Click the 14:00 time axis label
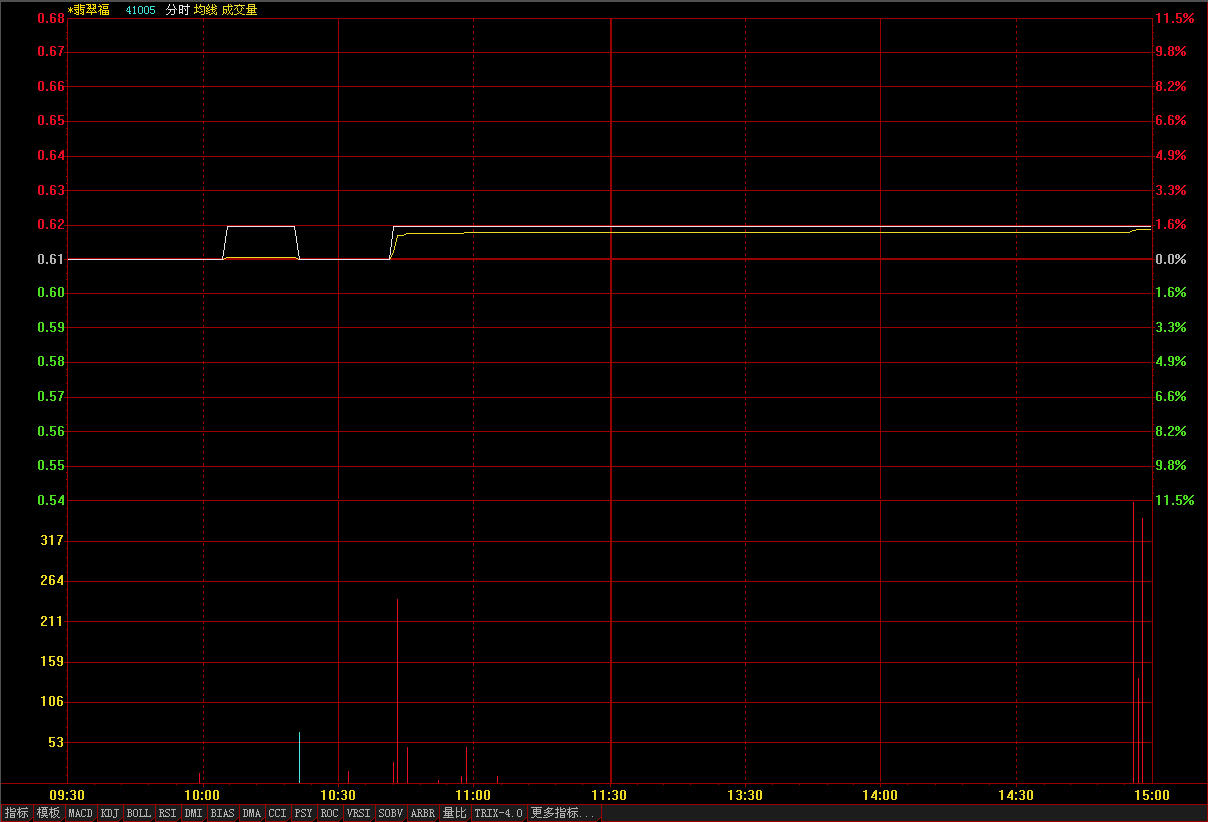The image size is (1208, 822). (880, 795)
